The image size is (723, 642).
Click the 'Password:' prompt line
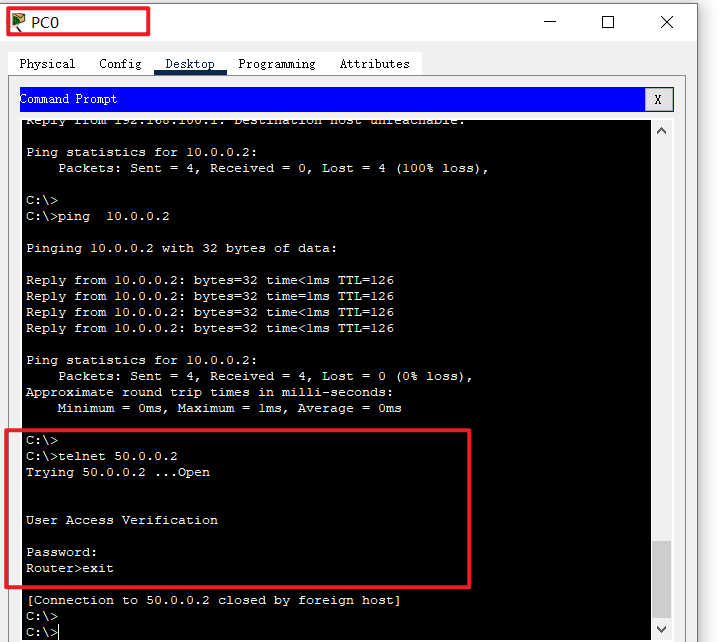point(61,552)
